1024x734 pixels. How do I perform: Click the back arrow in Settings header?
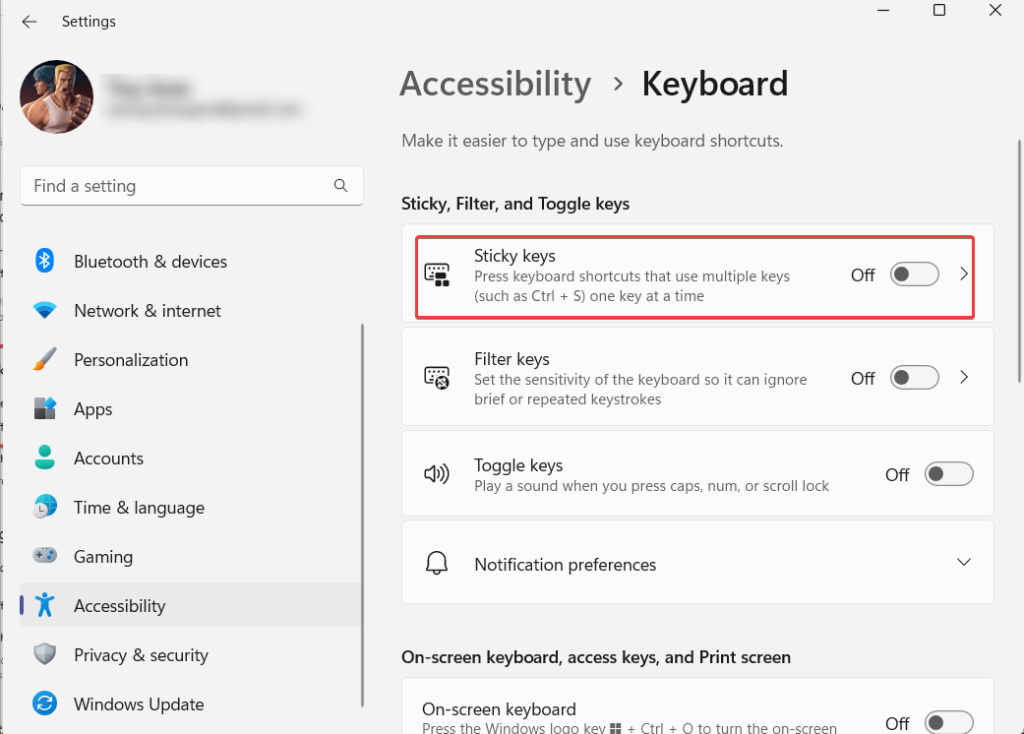29,21
